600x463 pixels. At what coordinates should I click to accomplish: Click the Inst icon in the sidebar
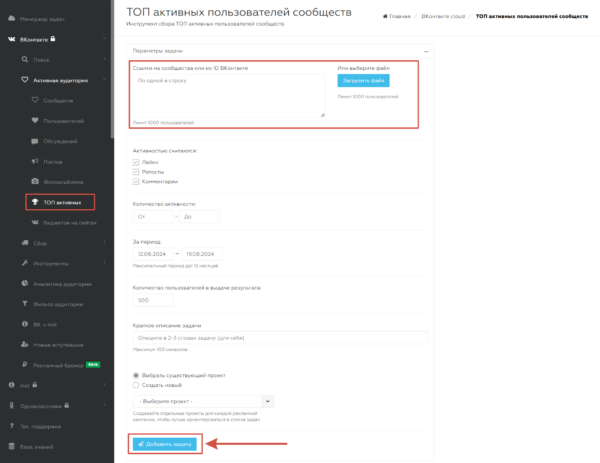[11, 385]
